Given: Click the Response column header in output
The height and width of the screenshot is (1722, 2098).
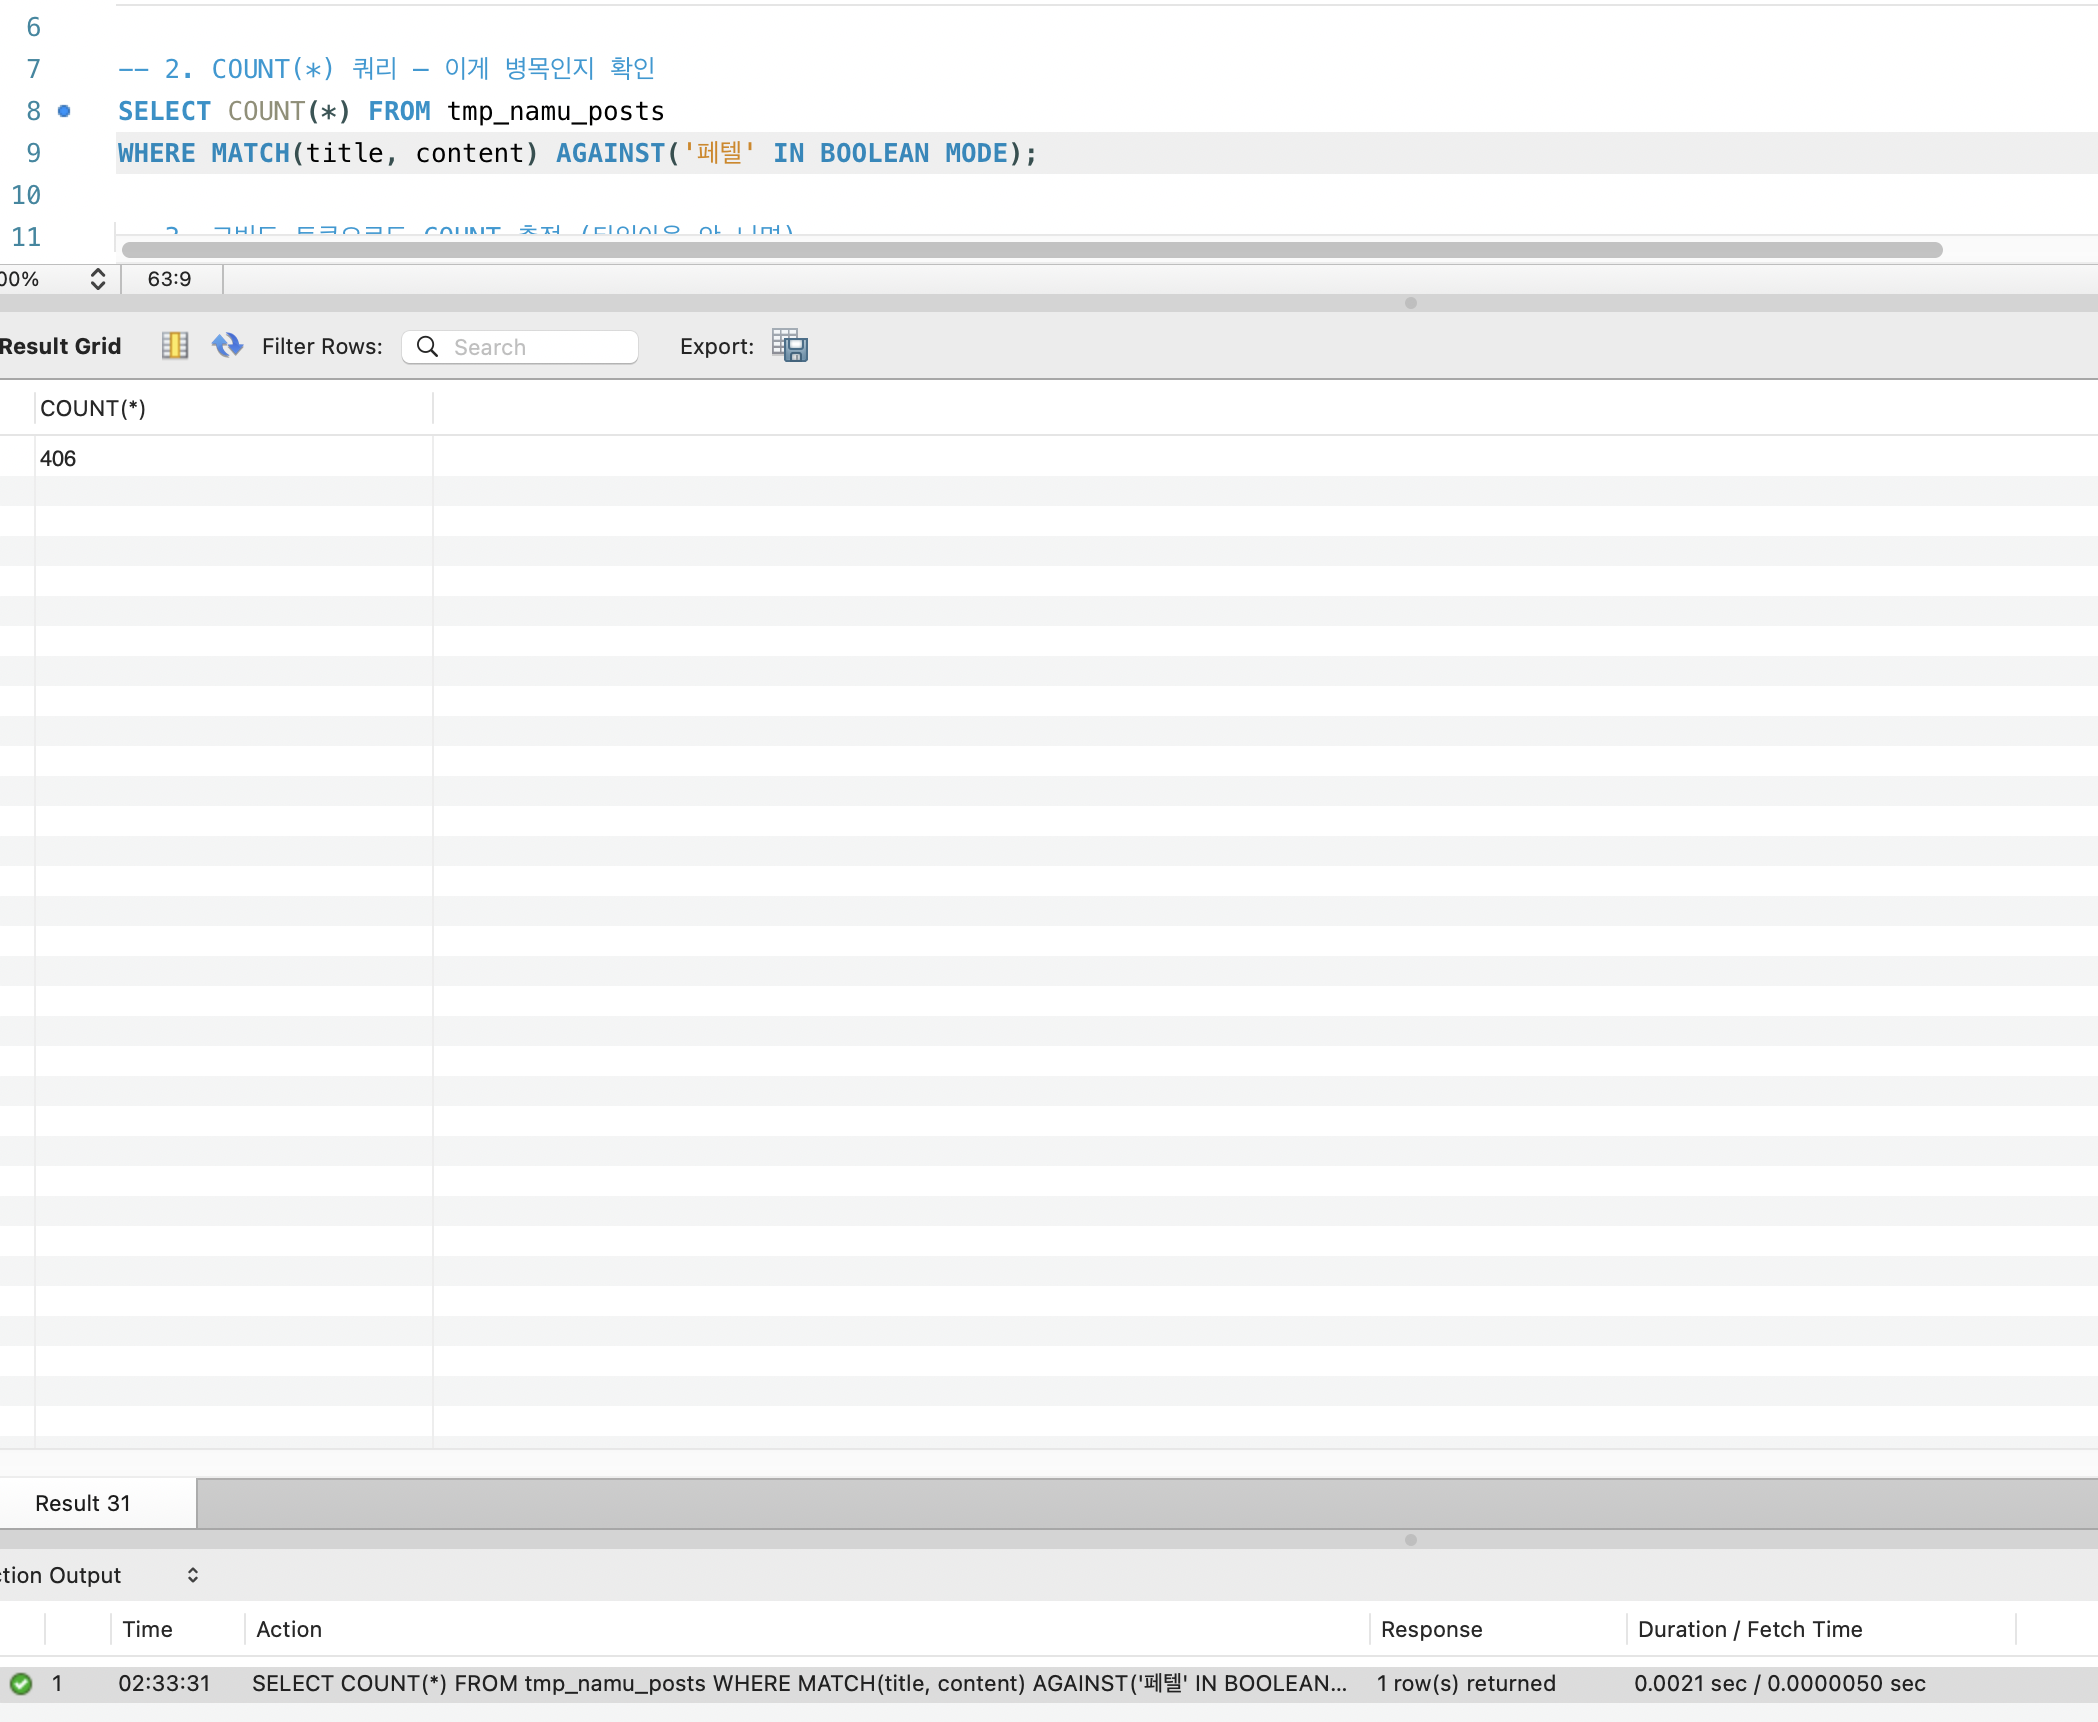Looking at the screenshot, I should pos(1431,1629).
